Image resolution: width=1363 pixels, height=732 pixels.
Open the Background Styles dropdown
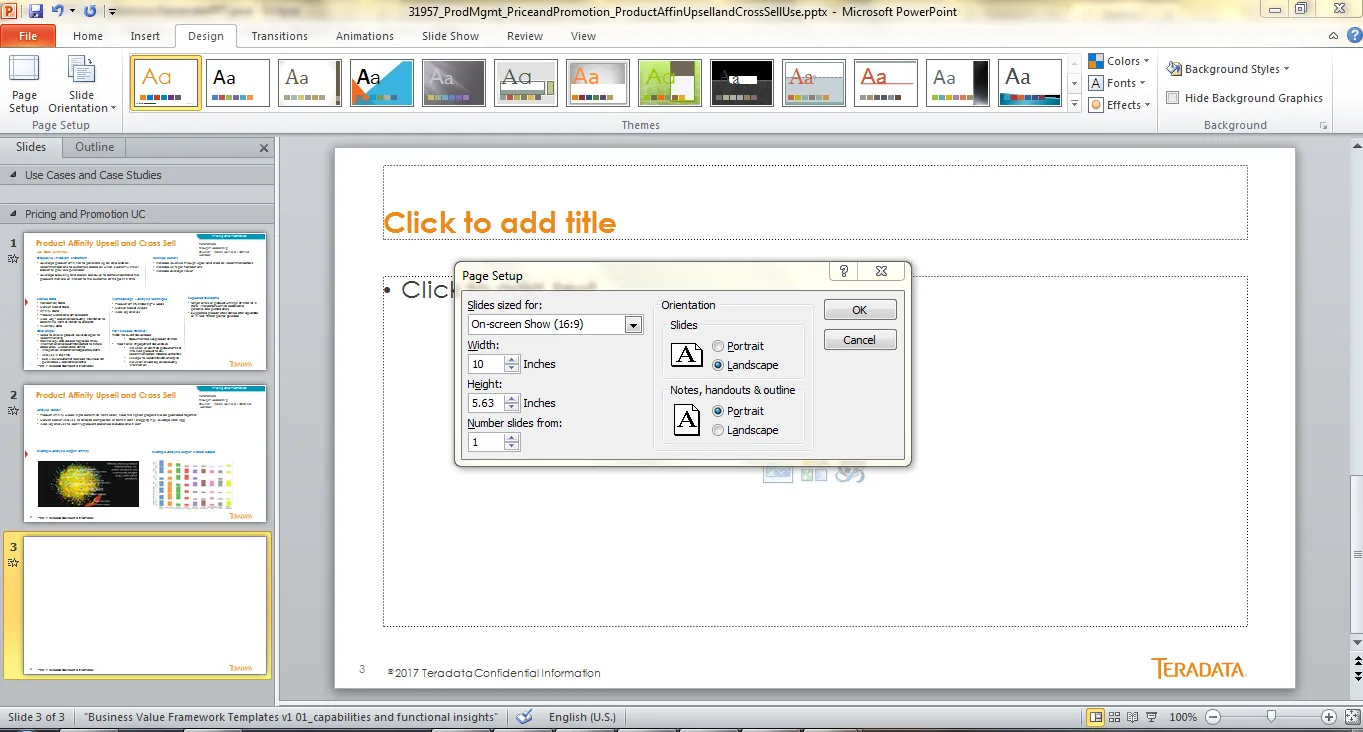point(1228,69)
